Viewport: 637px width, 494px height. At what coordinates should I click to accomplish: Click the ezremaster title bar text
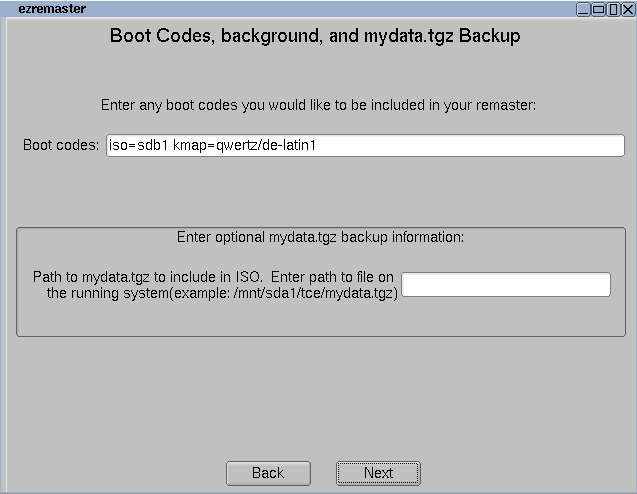pos(51,9)
